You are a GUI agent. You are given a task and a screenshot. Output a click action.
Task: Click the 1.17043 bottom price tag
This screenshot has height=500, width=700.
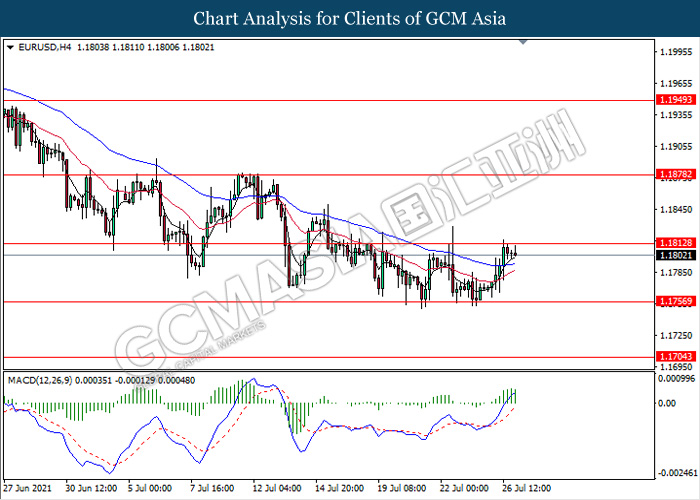[x=671, y=356]
